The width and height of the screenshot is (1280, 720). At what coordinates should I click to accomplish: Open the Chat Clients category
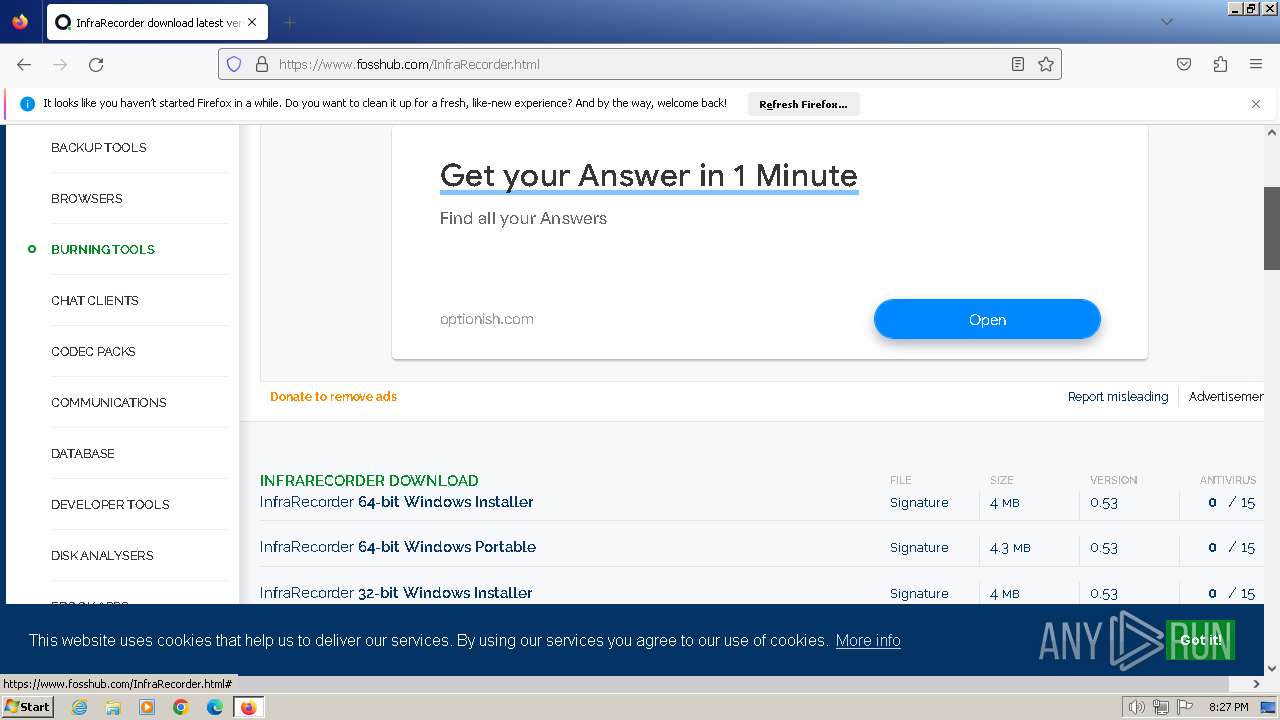pyautogui.click(x=95, y=300)
